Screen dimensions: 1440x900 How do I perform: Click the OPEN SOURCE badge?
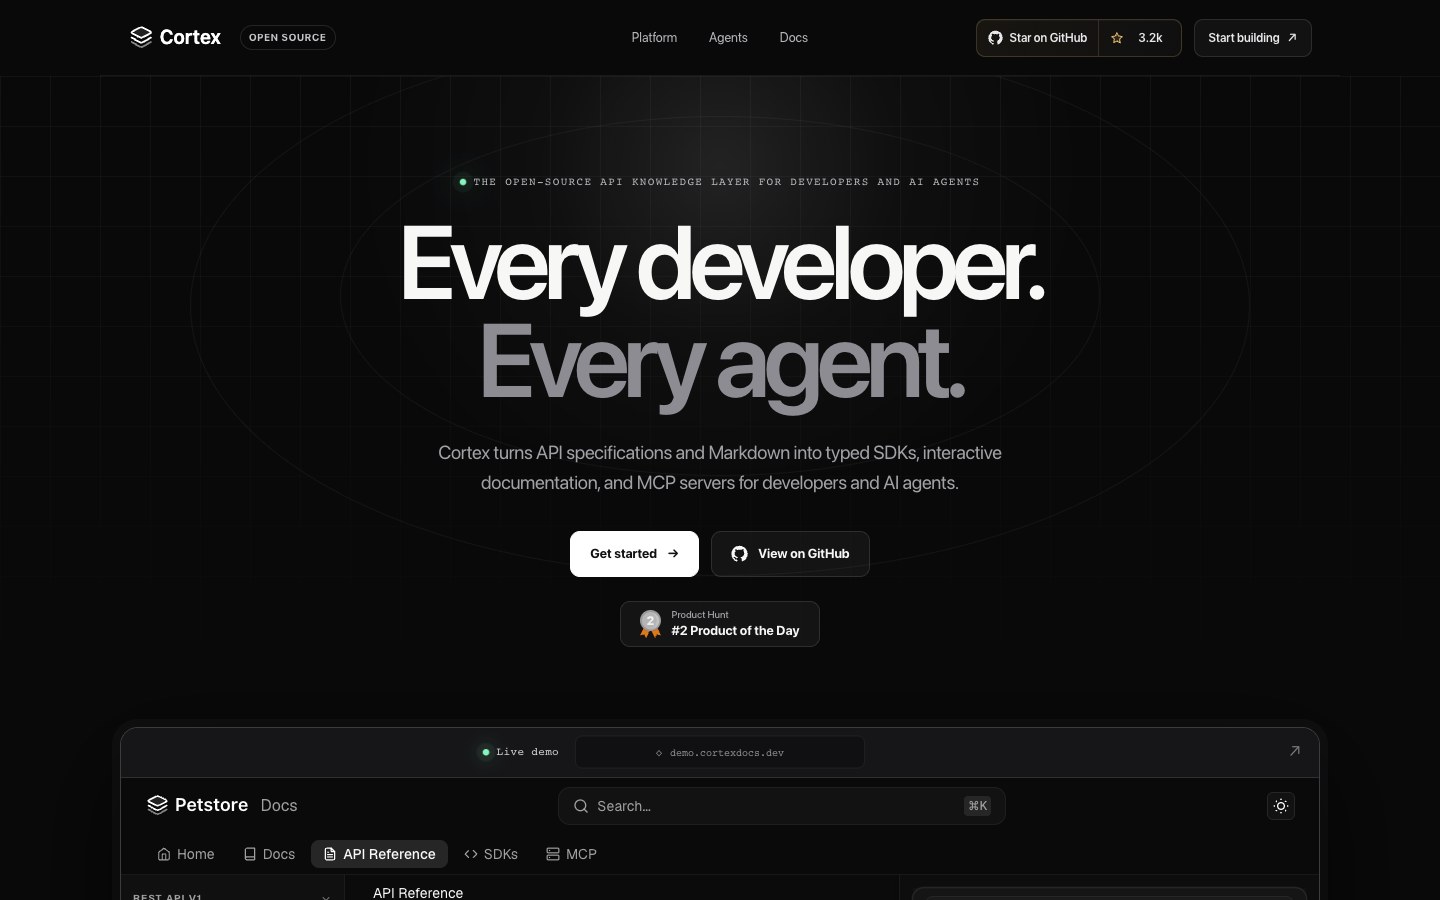[x=287, y=37]
